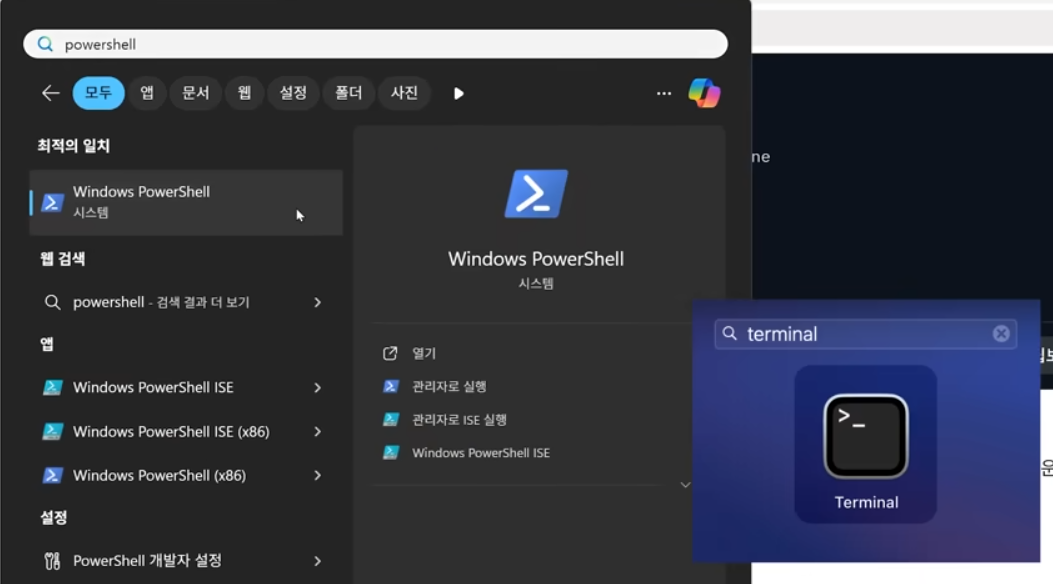Image resolution: width=1053 pixels, height=584 pixels.
Task: Switch to the 웹 filter tab
Action: pos(244,93)
